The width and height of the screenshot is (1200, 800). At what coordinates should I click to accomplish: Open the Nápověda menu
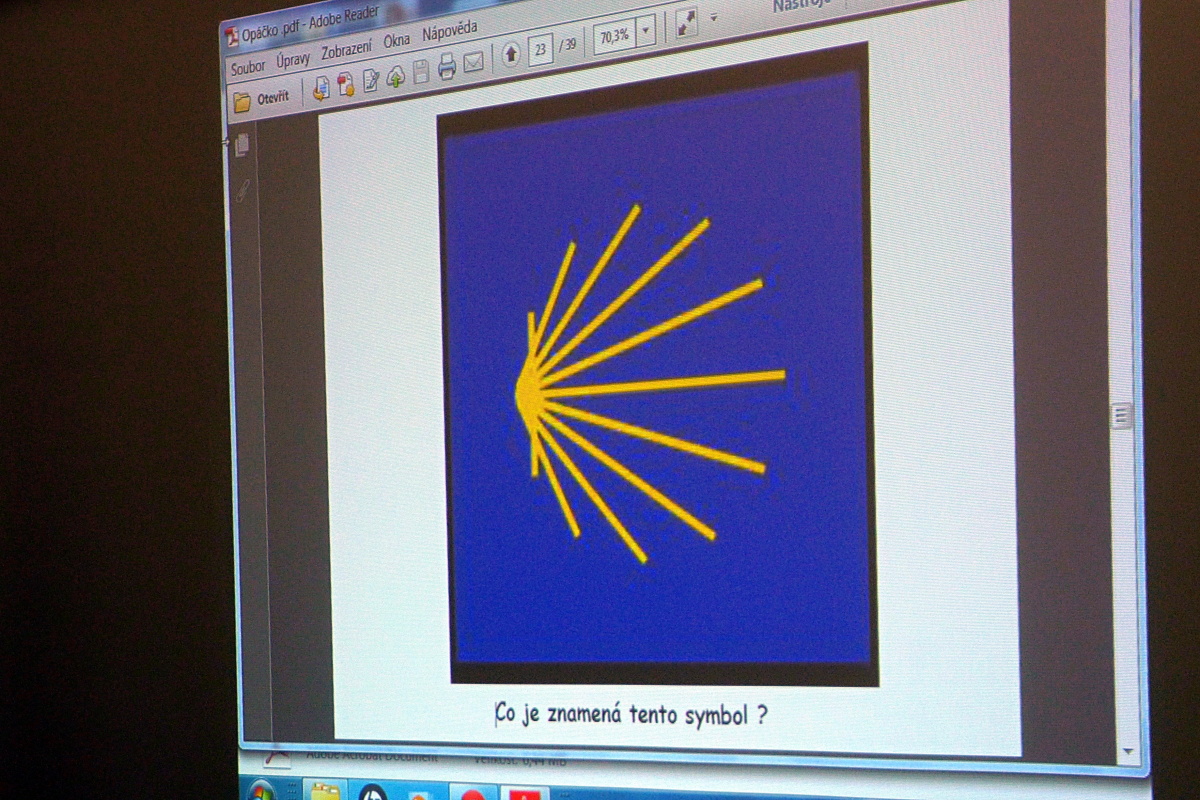coord(450,30)
